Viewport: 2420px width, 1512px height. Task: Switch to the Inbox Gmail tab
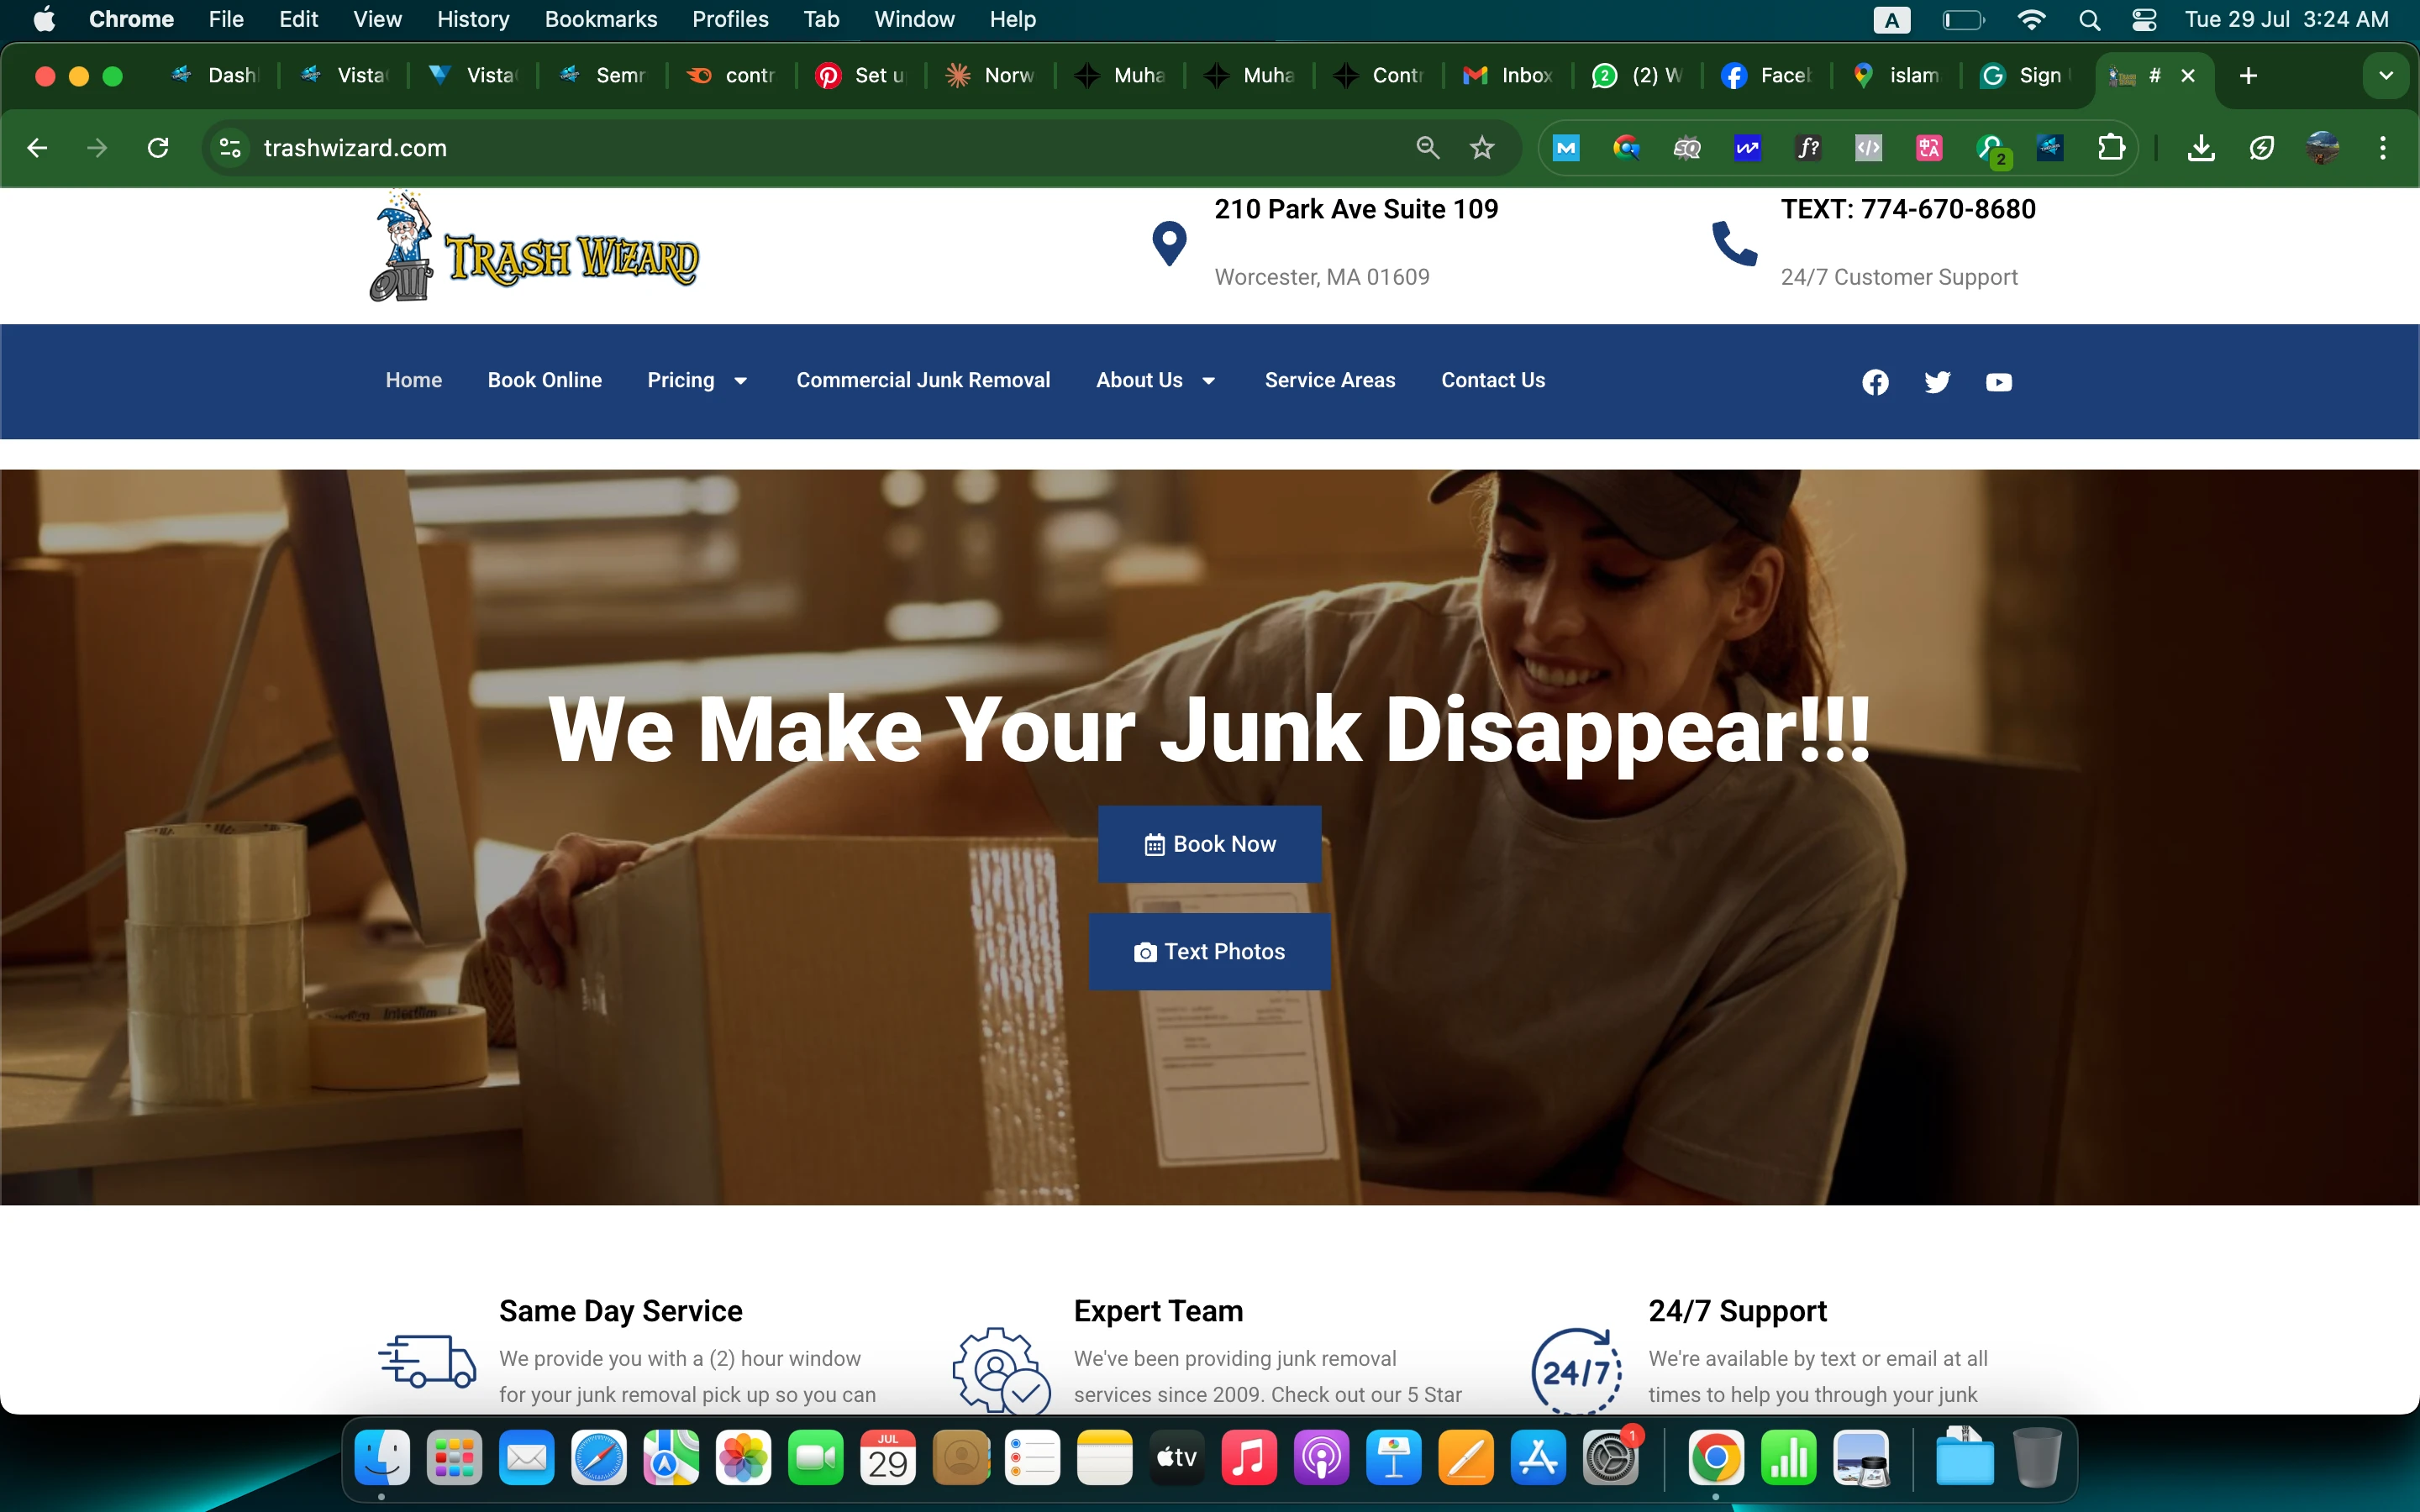click(x=1509, y=76)
